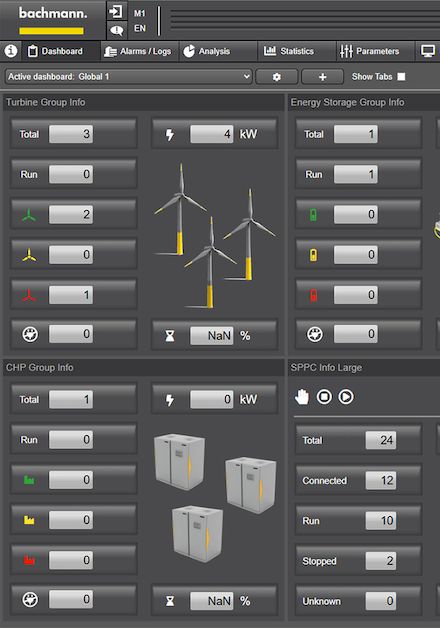Viewport: 440px width, 628px height.
Task: Expand the Active dashboard Global 1 dropdown
Action: tap(129, 76)
